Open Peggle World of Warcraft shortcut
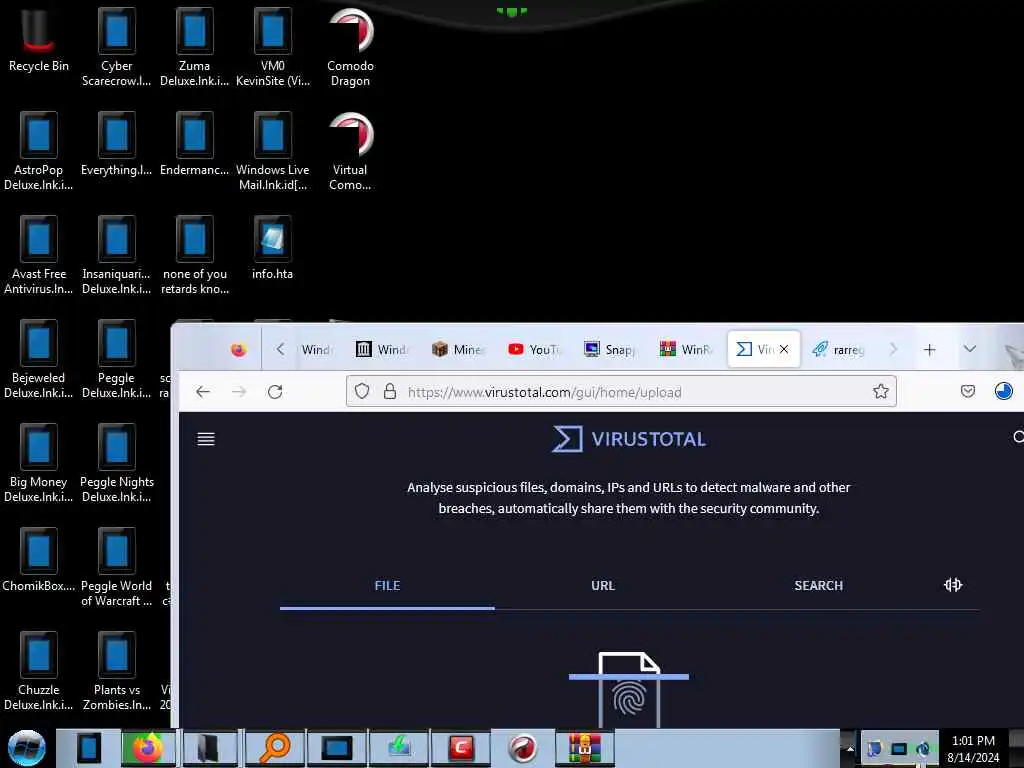Image resolution: width=1024 pixels, height=768 pixels. 116,566
